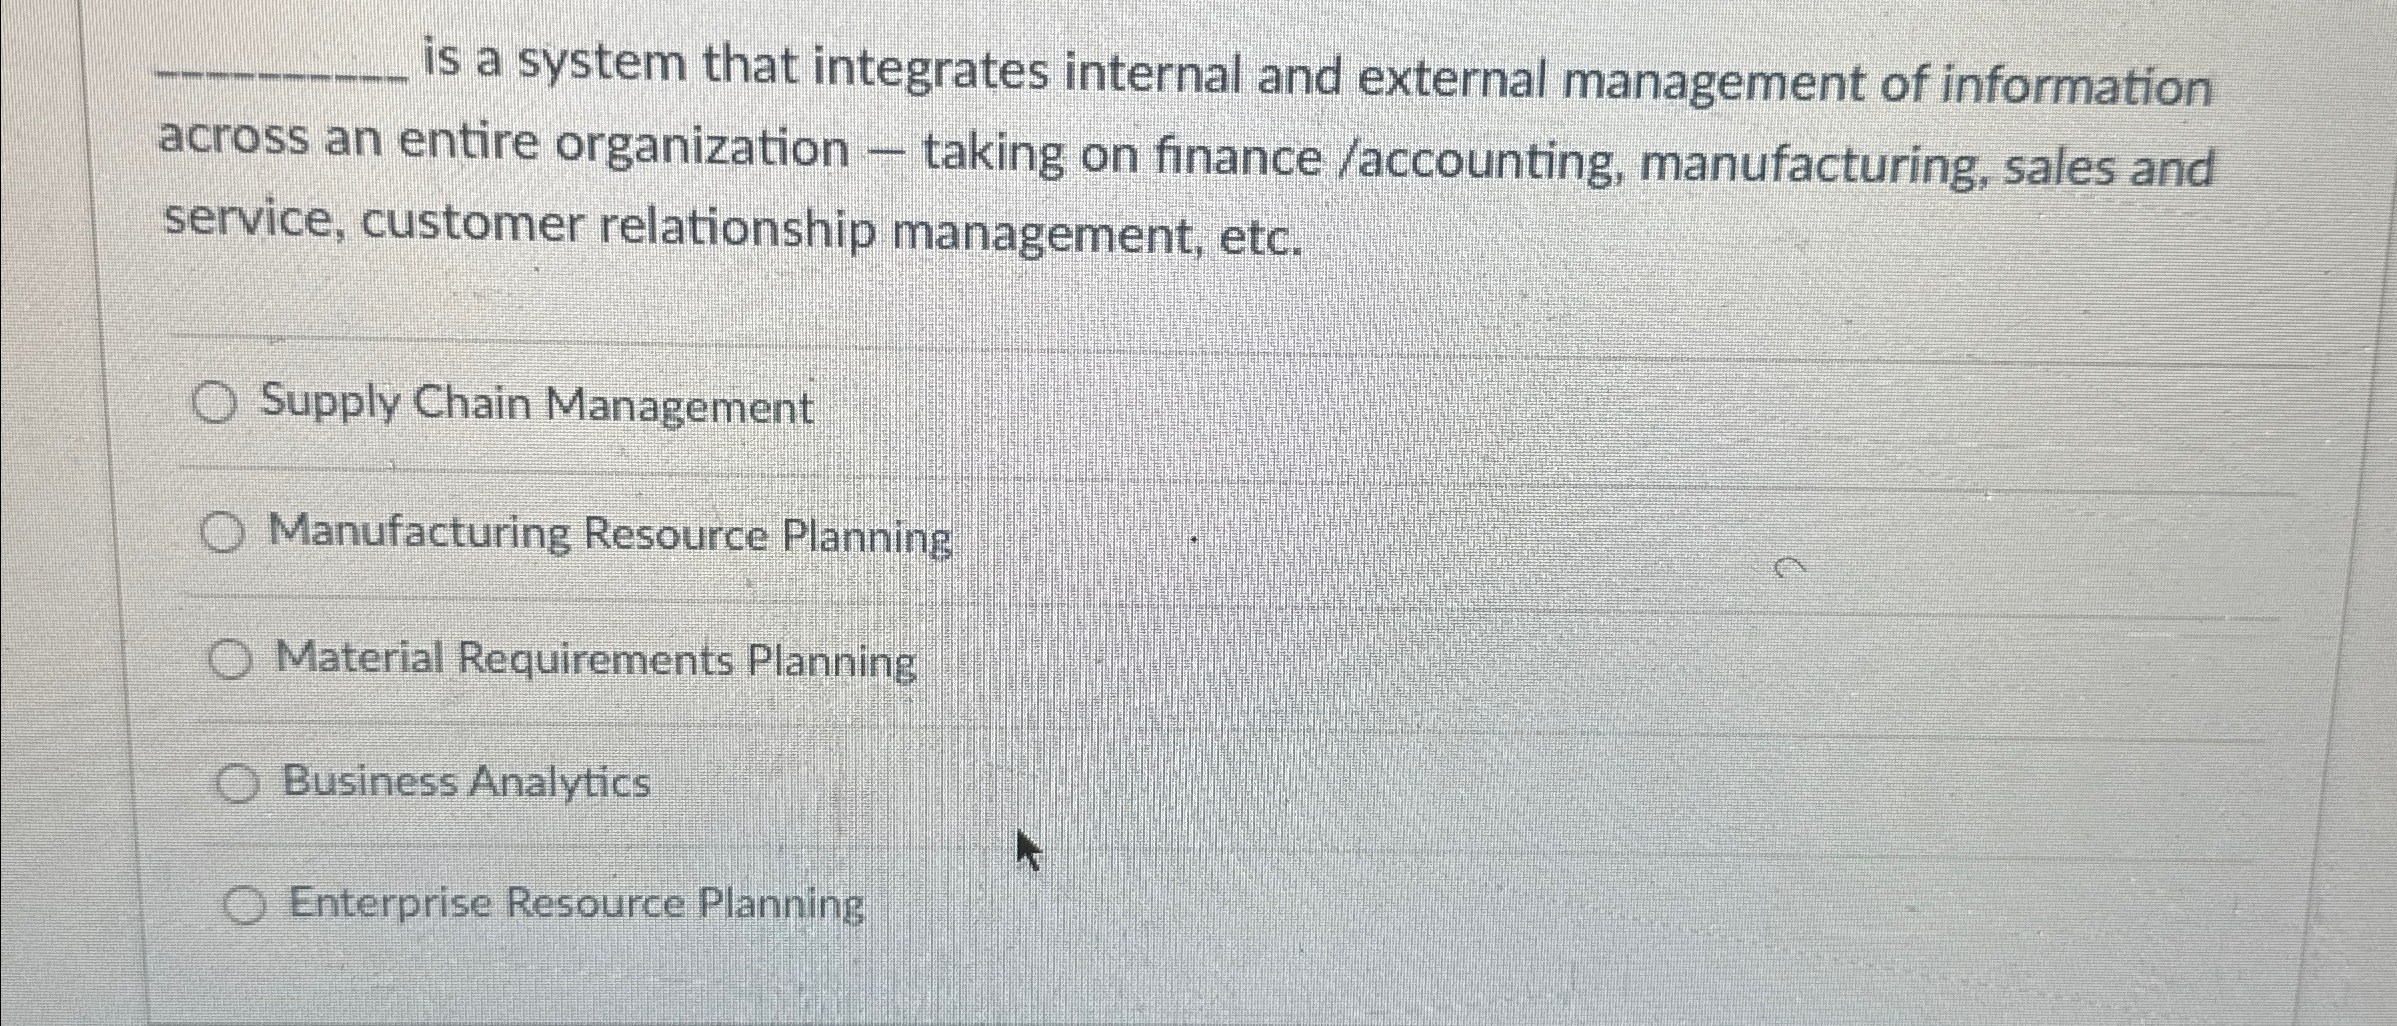Select the Enterprise Resource Planning radio button
The width and height of the screenshot is (2397, 1026).
(x=245, y=904)
